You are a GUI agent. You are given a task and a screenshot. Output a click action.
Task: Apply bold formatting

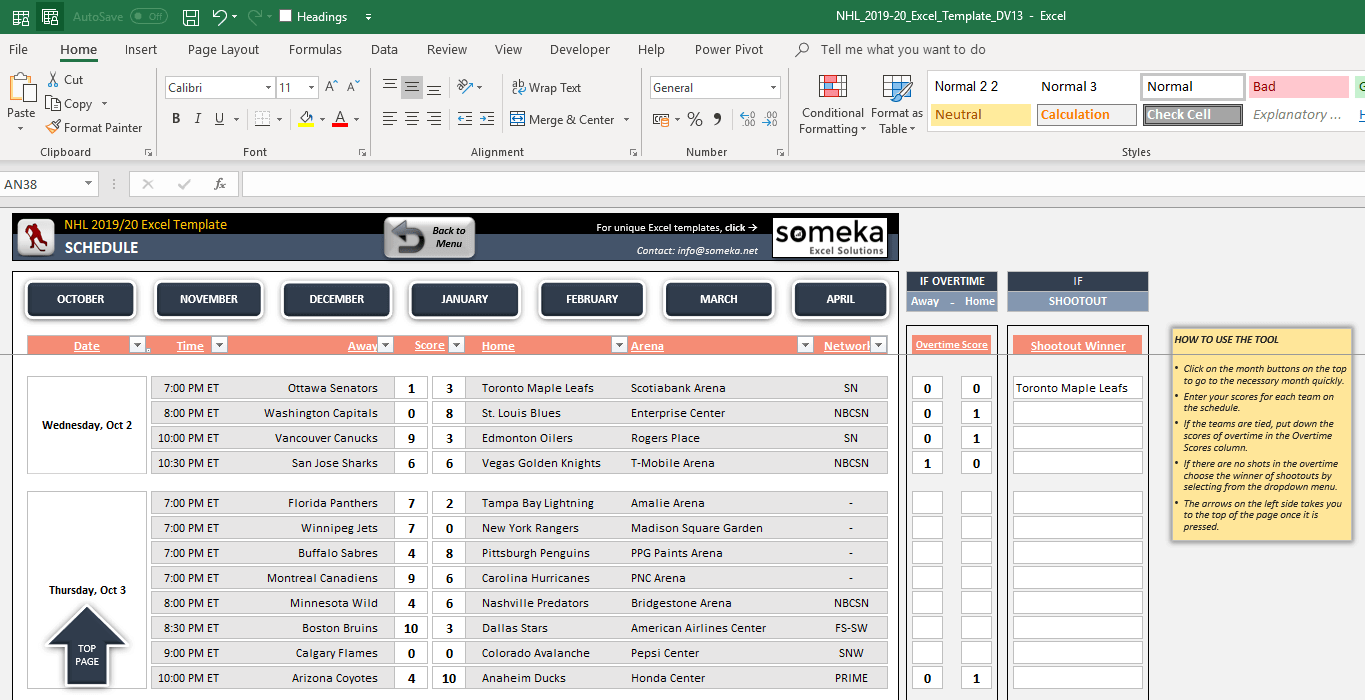[x=176, y=118]
